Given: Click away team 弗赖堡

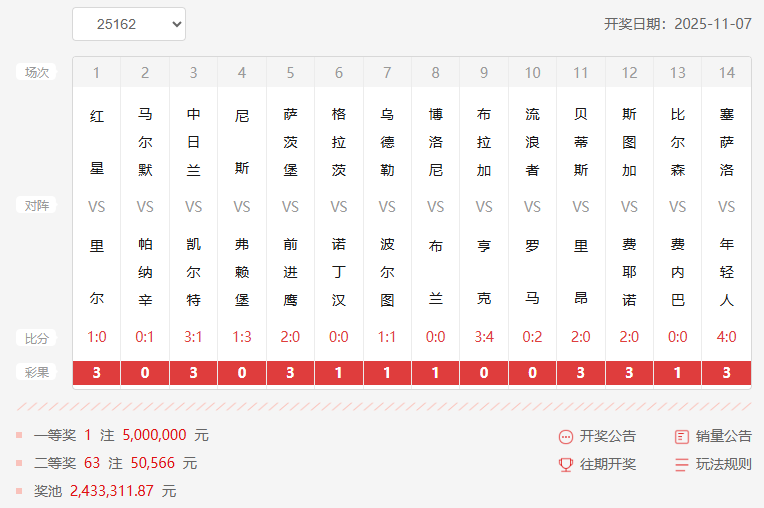Looking at the screenshot, I should 242,272.
